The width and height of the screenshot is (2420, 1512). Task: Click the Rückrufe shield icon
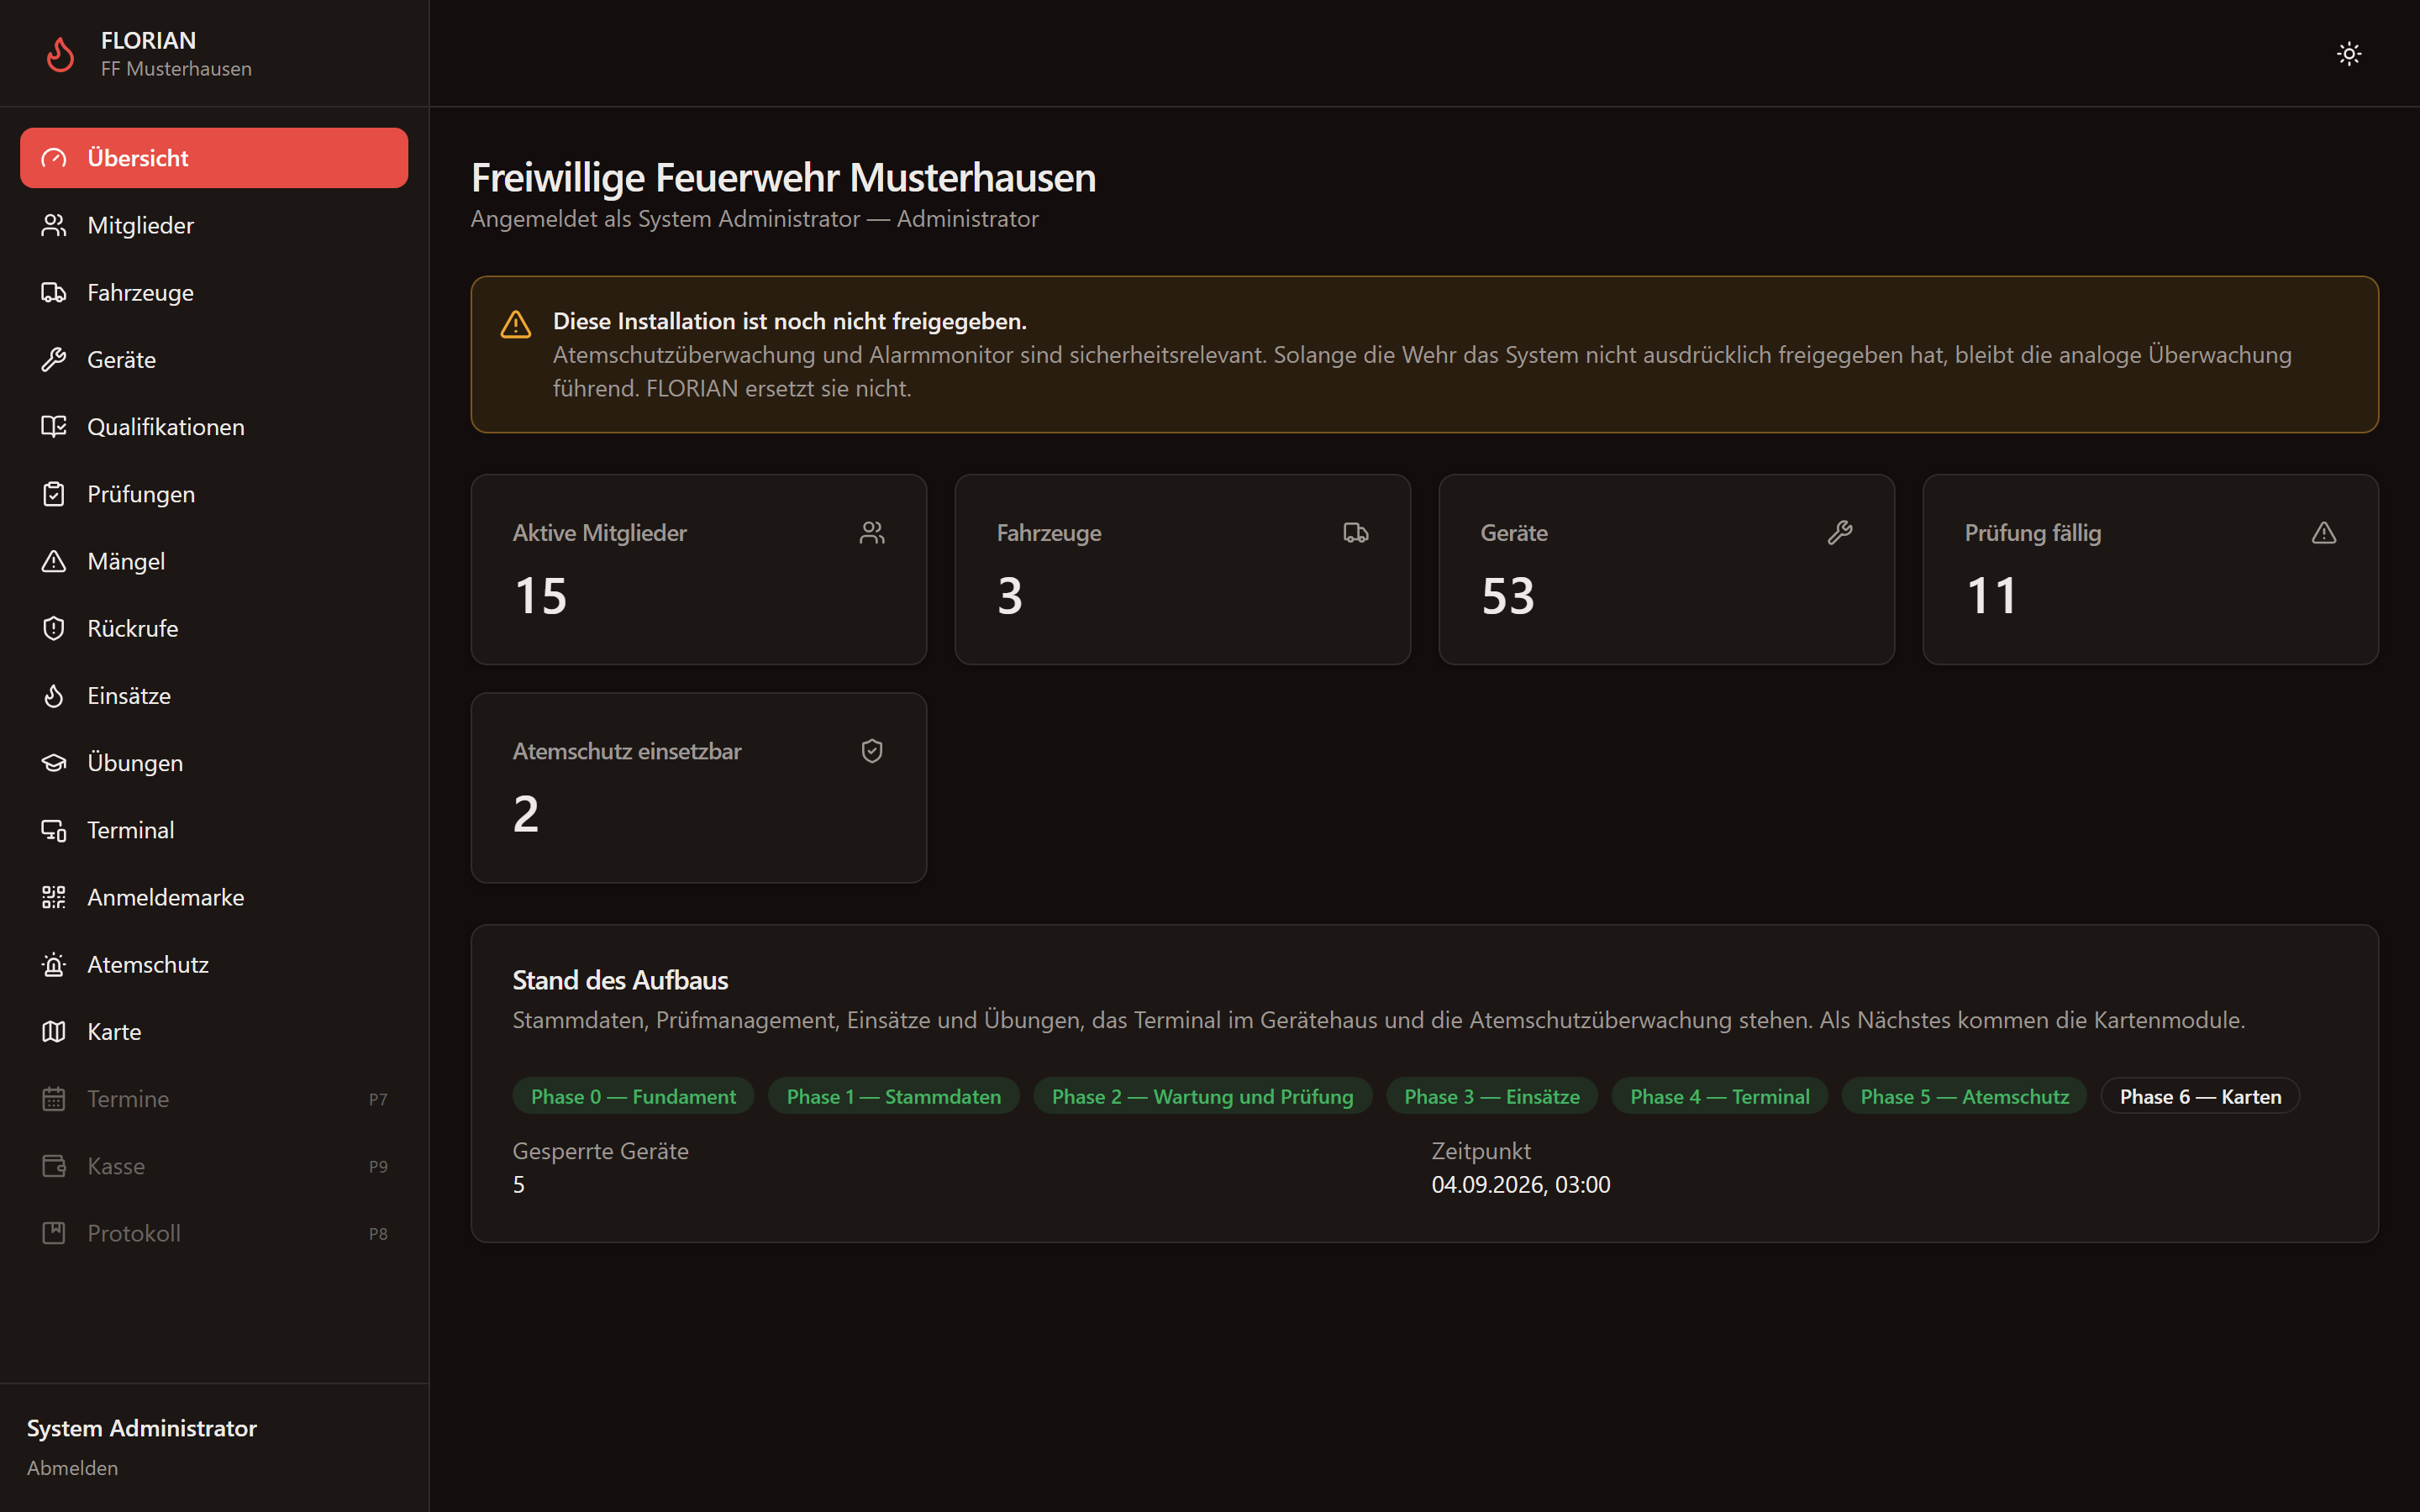point(54,628)
